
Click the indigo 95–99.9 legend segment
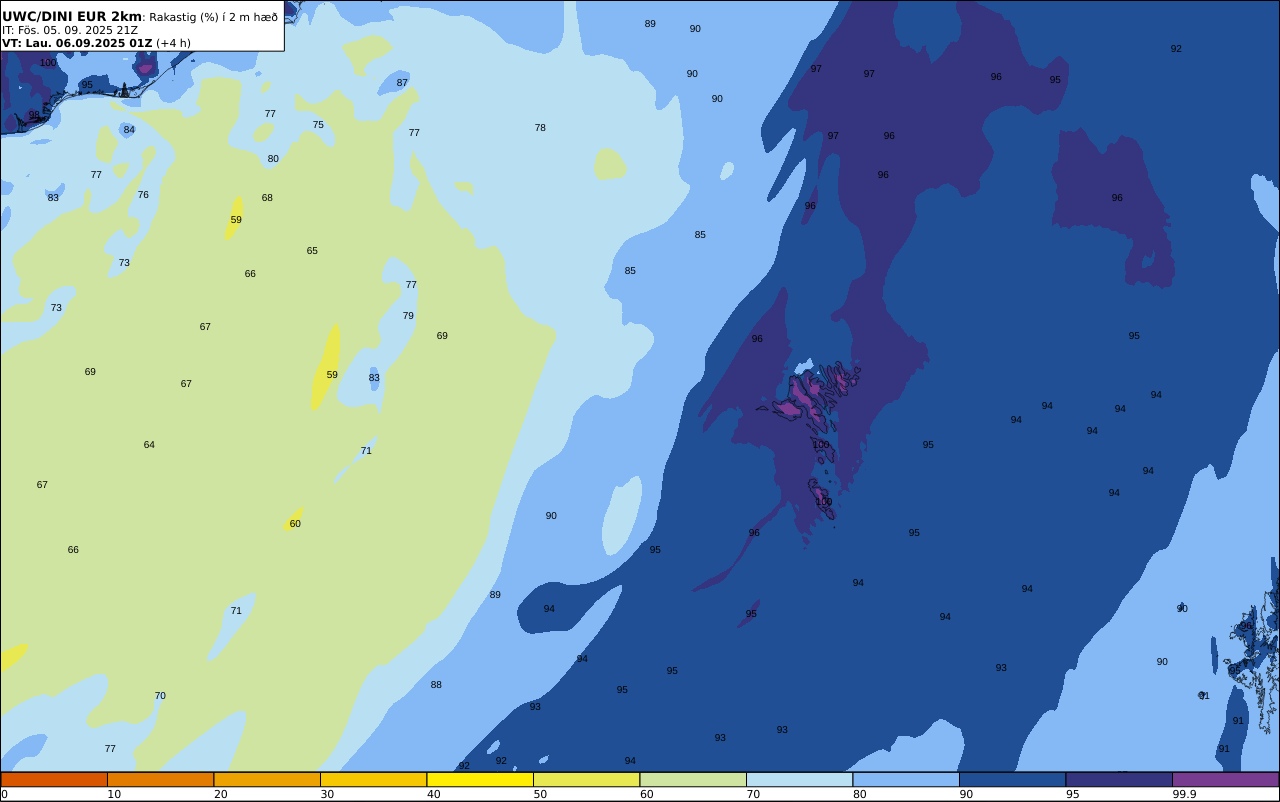[1119, 779]
